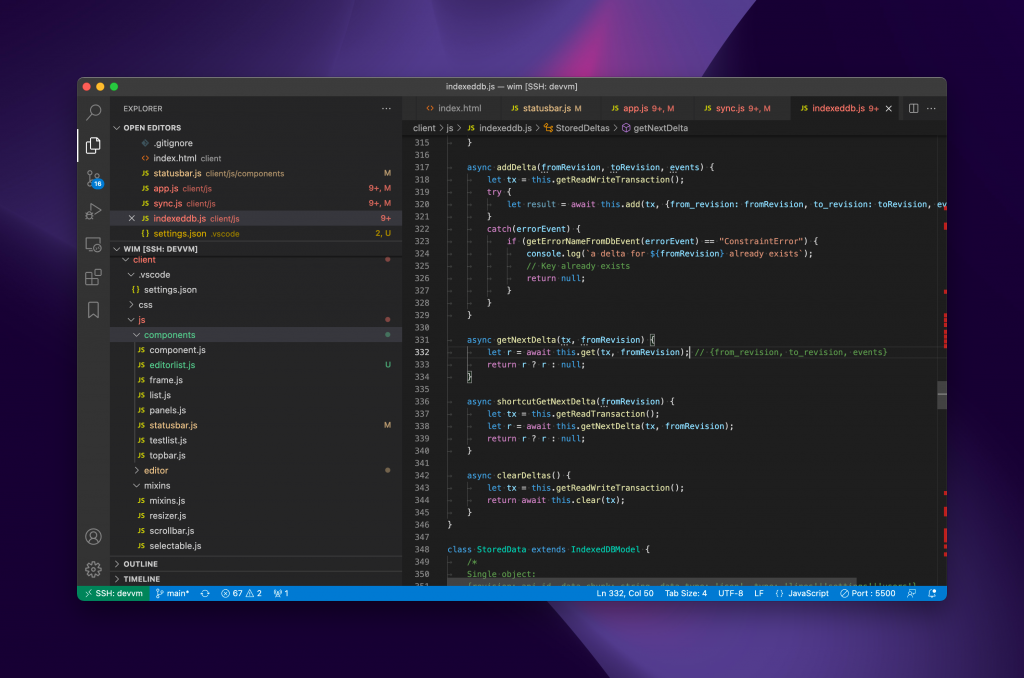
Task: Close the indexeddb.js editor tab
Action: (889, 108)
